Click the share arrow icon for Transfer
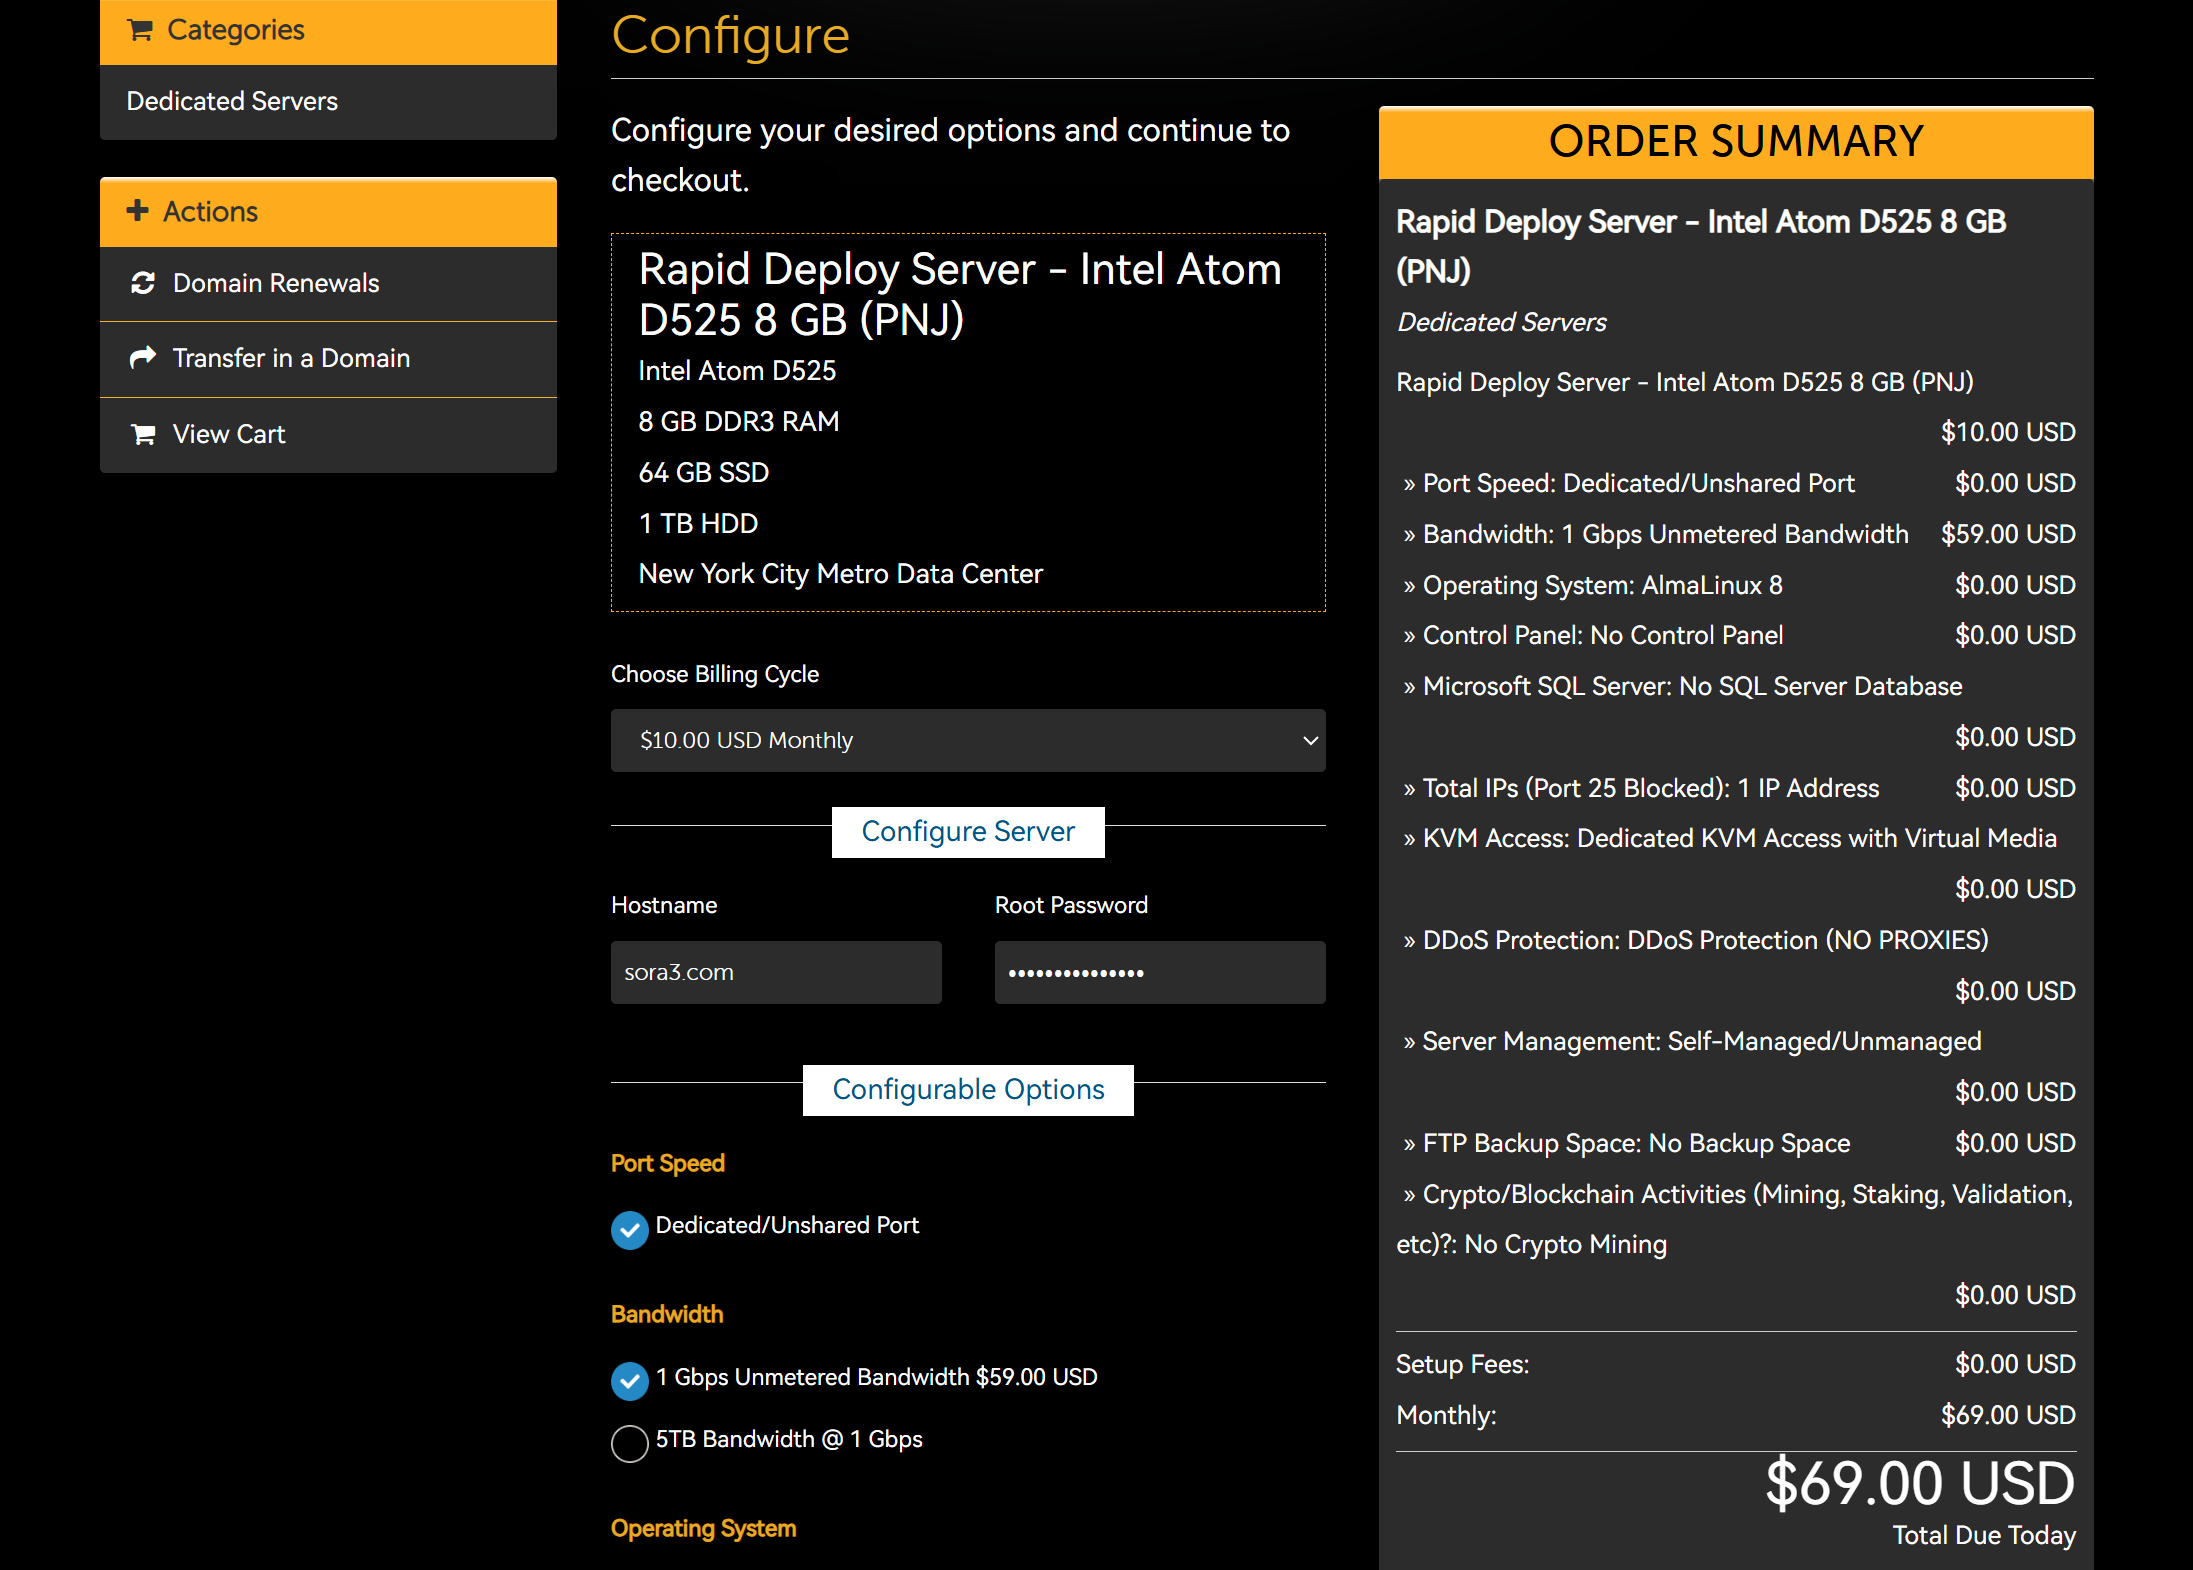 (143, 357)
